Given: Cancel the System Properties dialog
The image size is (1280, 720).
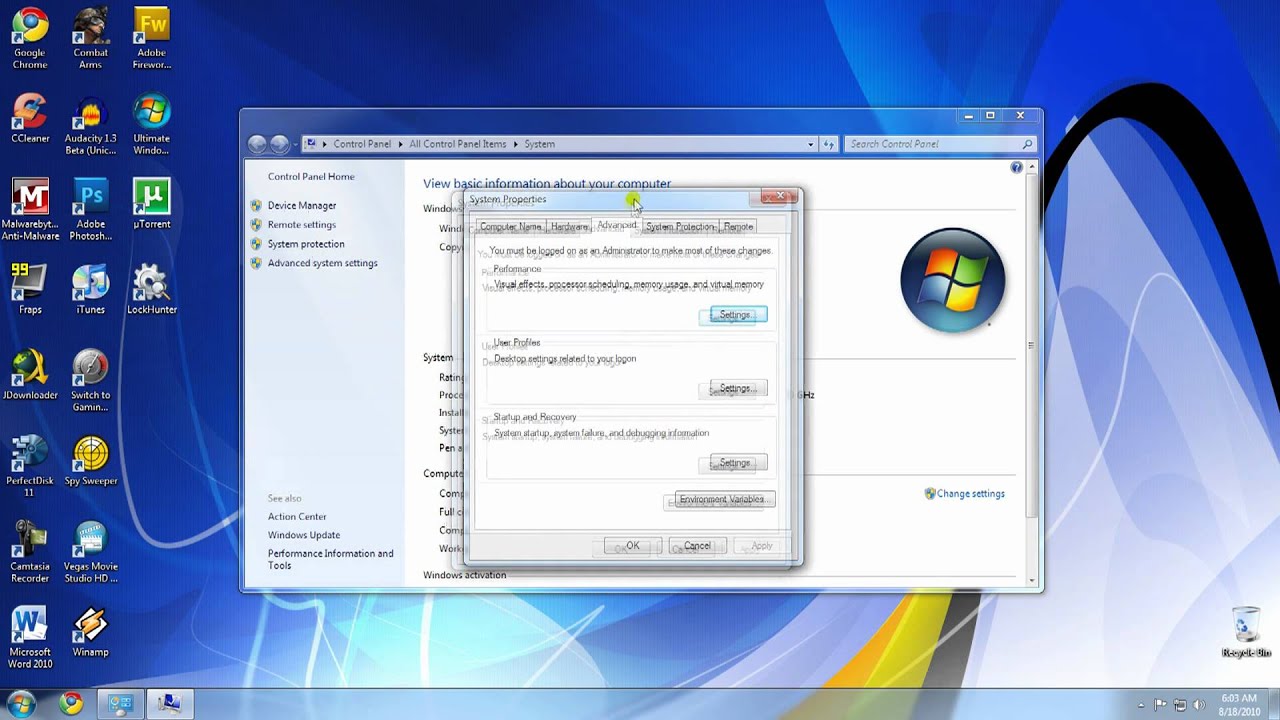Looking at the screenshot, I should click(697, 546).
